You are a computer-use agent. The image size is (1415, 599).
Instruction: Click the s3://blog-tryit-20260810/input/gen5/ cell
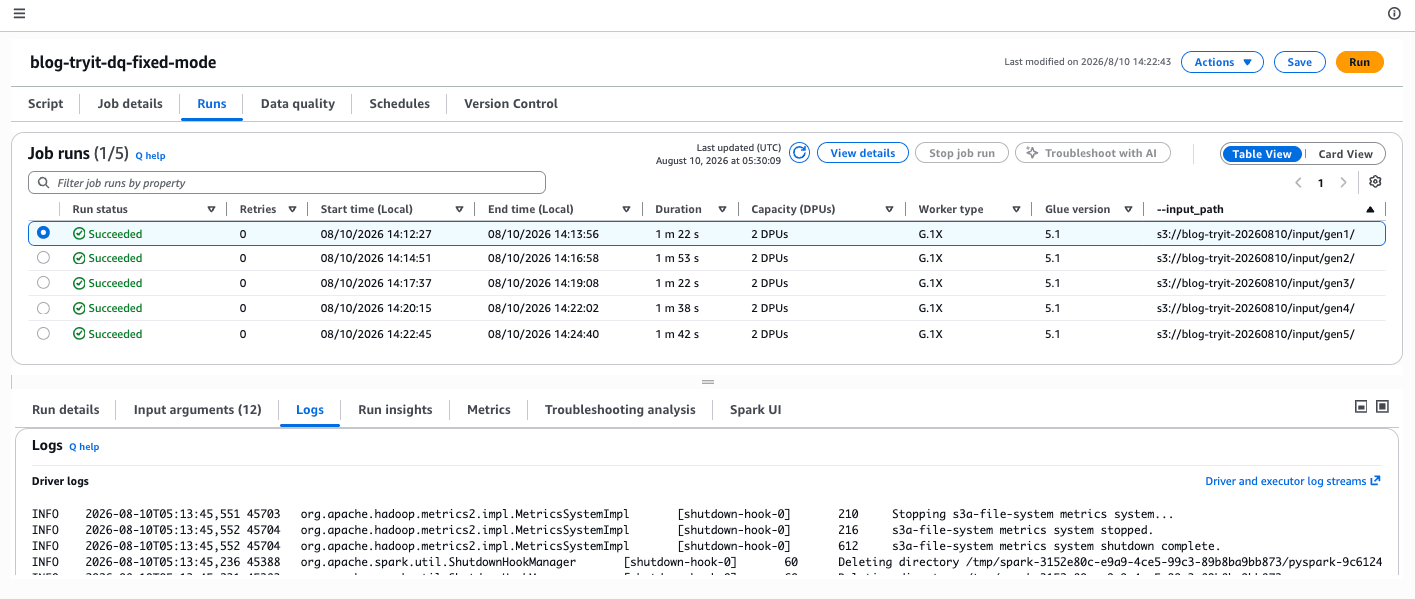pos(1255,334)
